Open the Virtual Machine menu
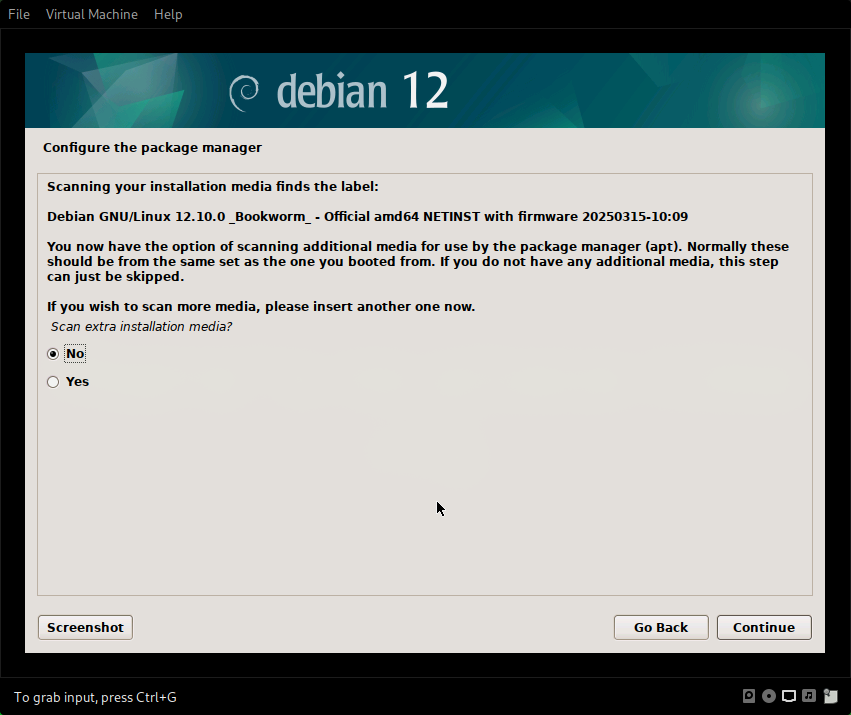The width and height of the screenshot is (851, 715). 91,14
